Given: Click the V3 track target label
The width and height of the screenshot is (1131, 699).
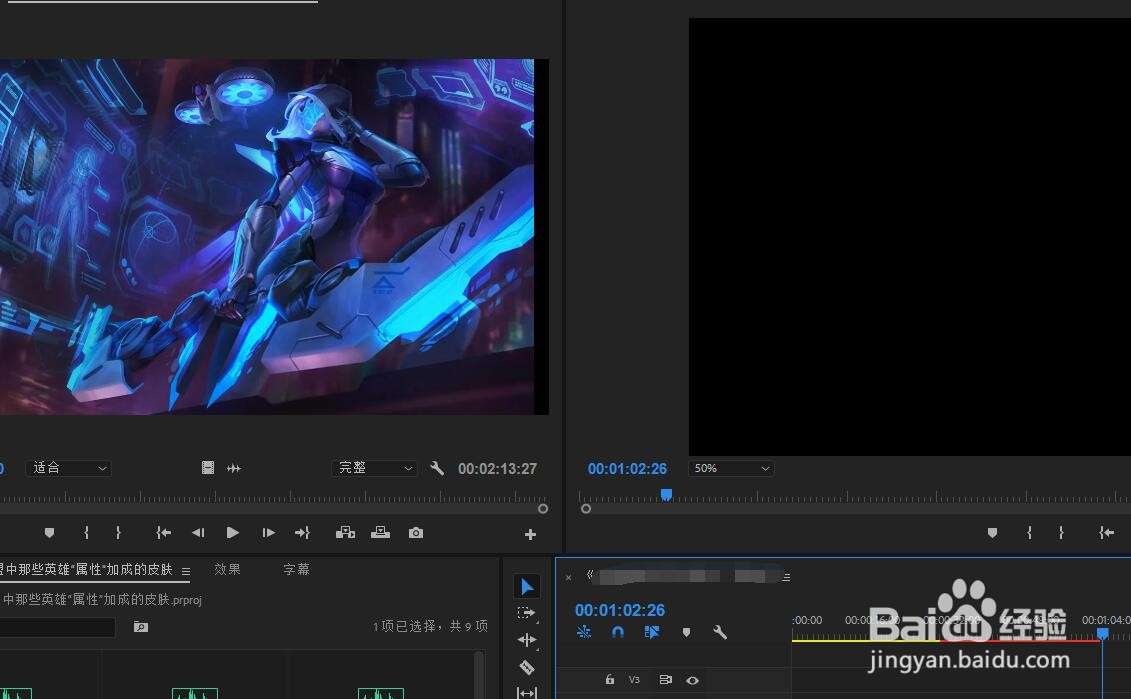Looking at the screenshot, I should [634, 680].
